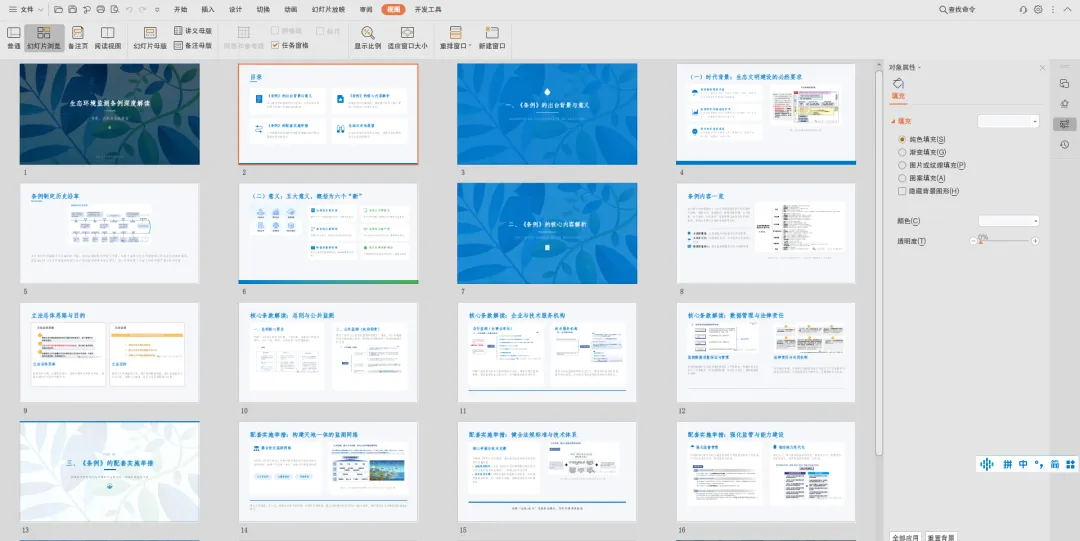Click the IME grid menu icon
The image size is (1080, 541).
[x=1070, y=464]
